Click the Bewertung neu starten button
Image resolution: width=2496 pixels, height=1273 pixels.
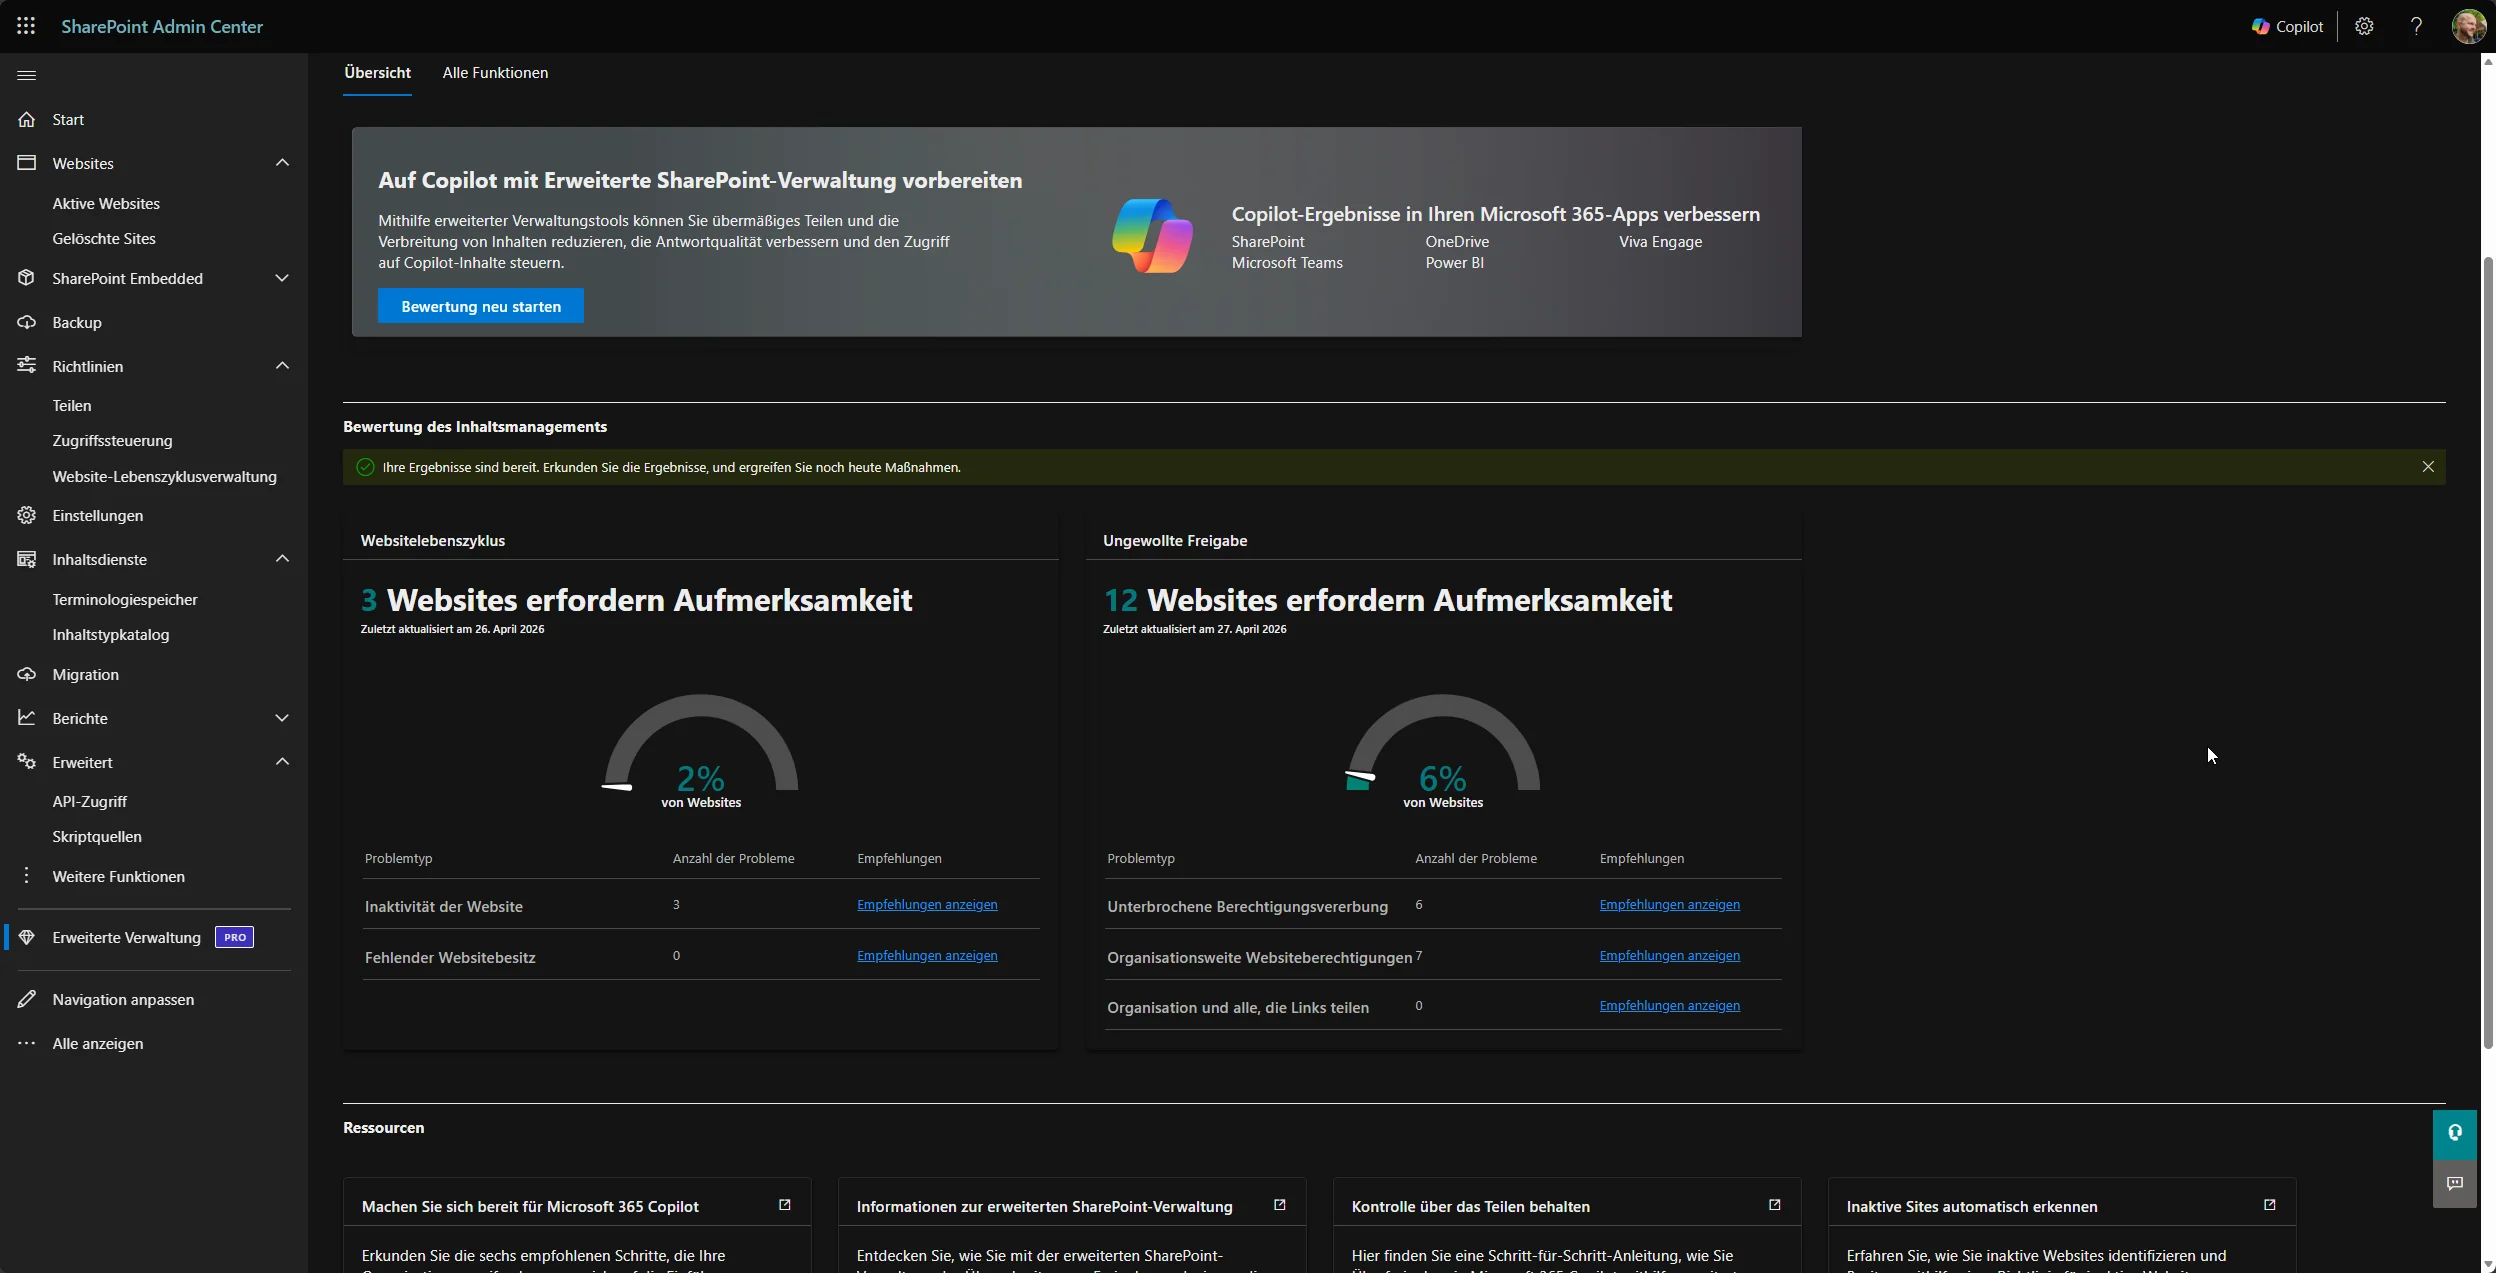click(481, 306)
